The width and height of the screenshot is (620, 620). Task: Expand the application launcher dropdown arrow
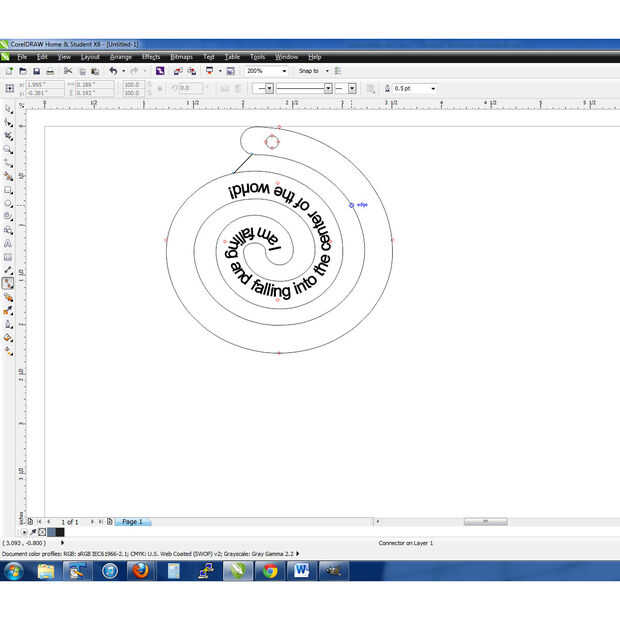(220, 71)
